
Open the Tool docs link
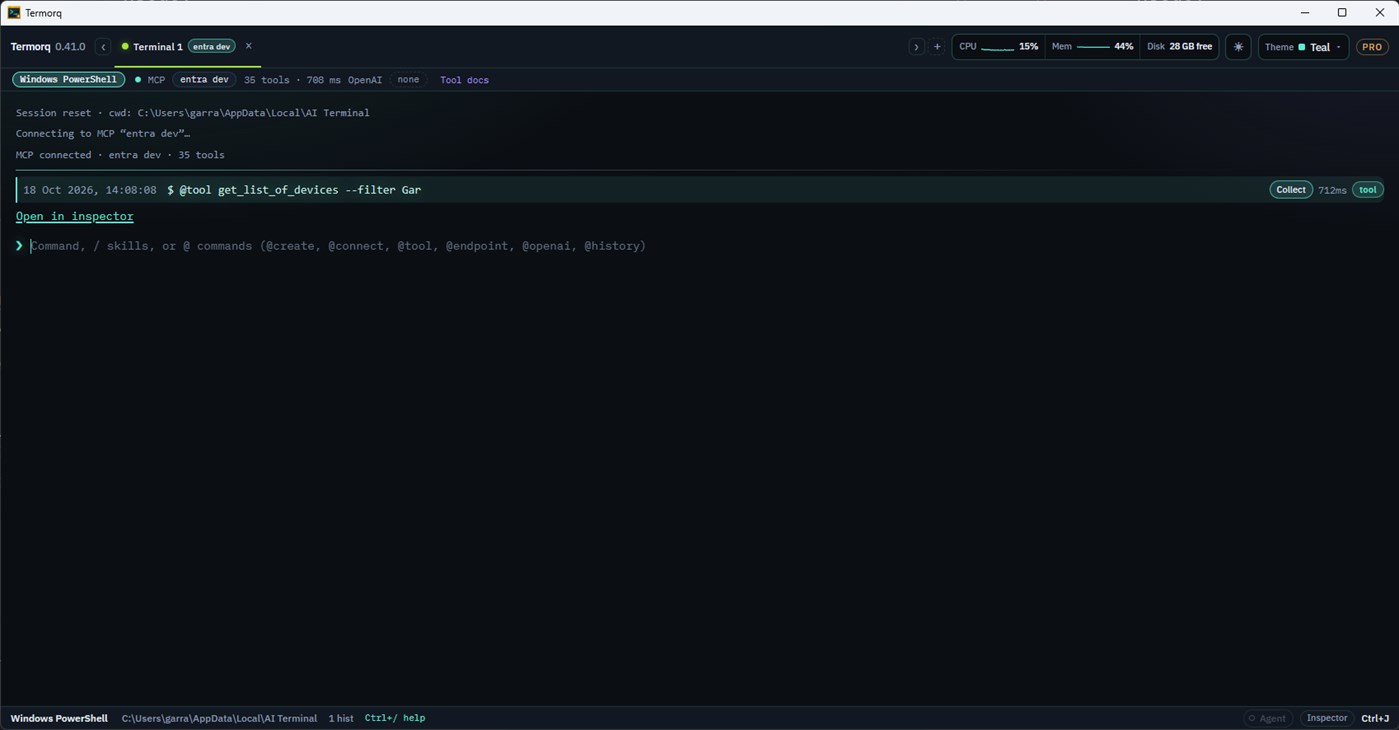tap(464, 80)
